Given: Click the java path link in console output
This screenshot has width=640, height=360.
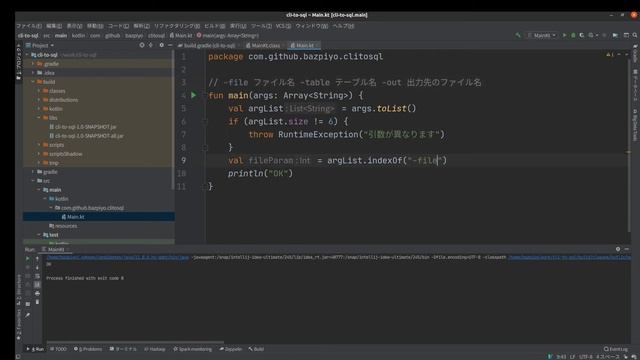Looking at the screenshot, I should [118, 258].
